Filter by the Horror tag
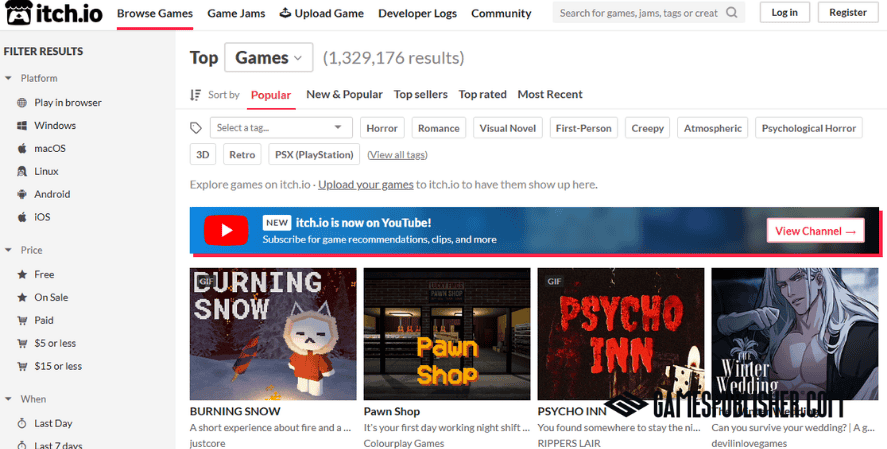 pyautogui.click(x=382, y=128)
